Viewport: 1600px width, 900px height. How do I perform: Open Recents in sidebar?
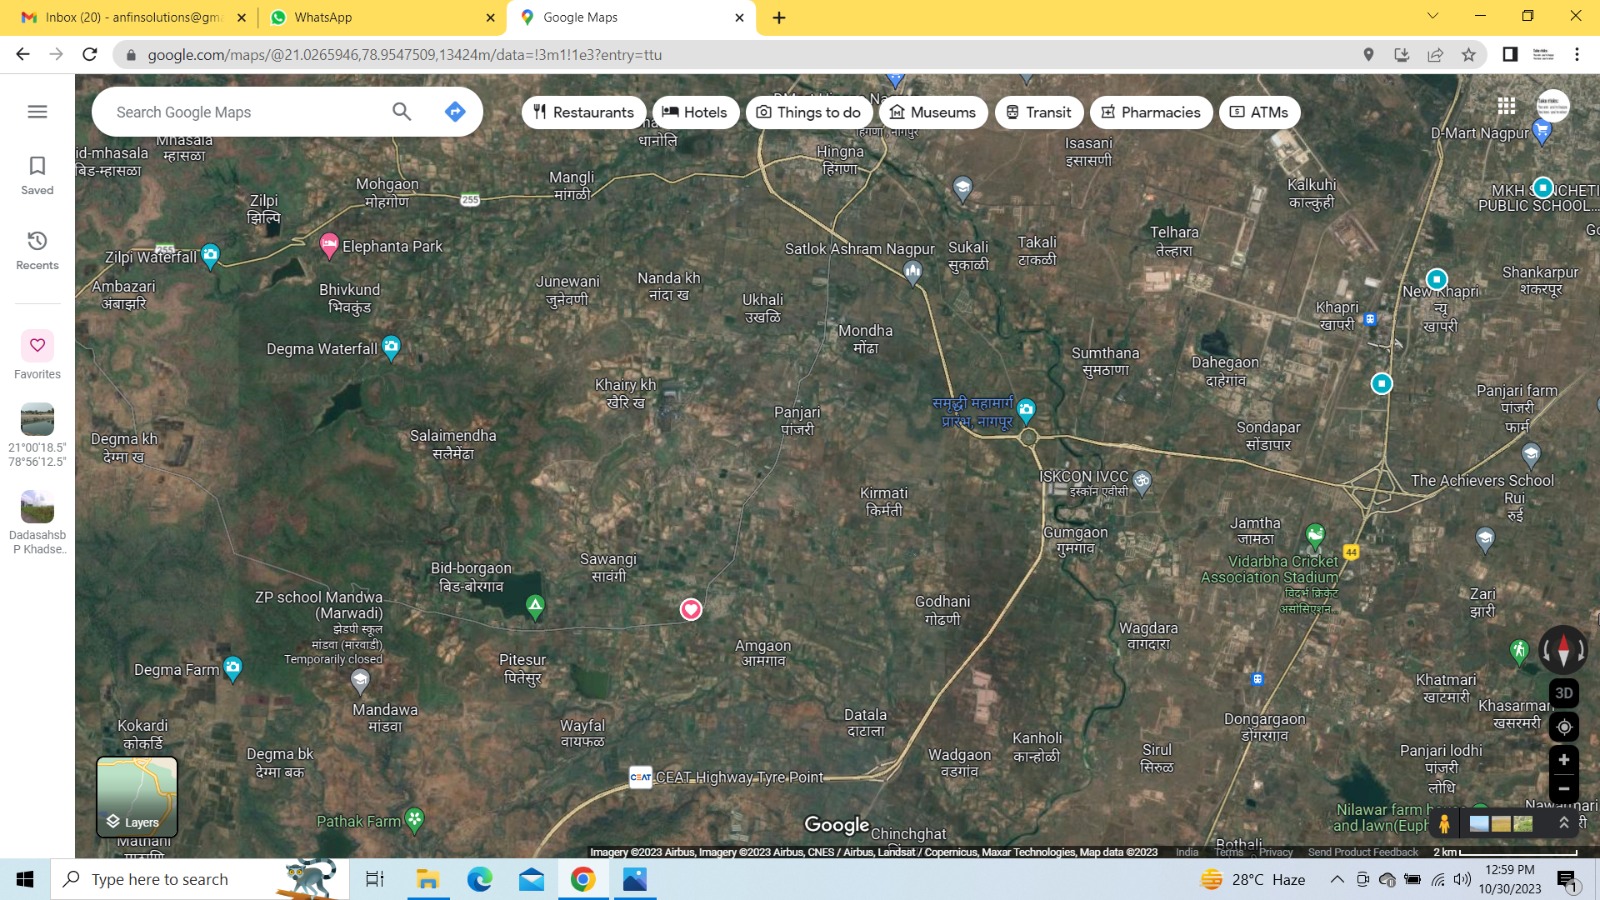(x=37, y=250)
